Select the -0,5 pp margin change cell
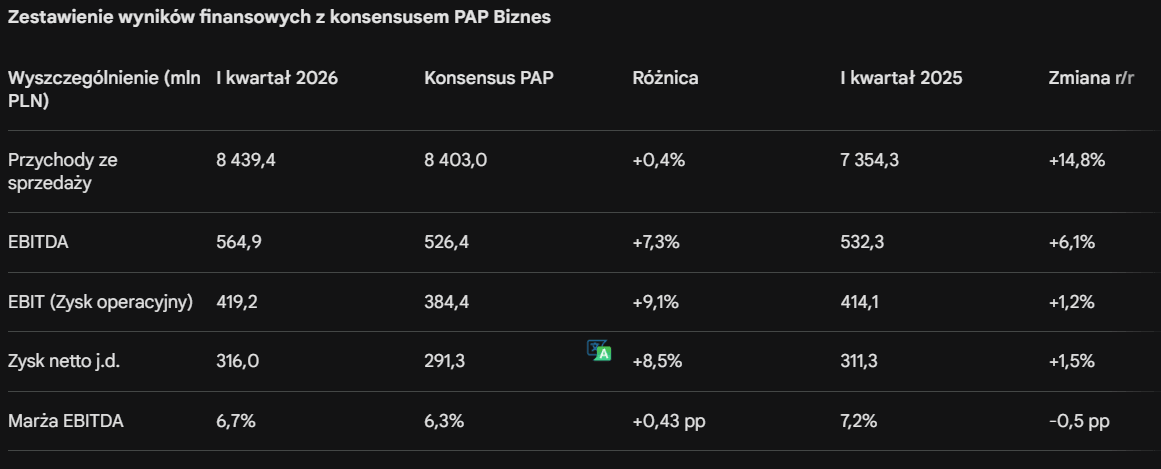Viewport: 1161px width, 469px height. coord(1079,421)
